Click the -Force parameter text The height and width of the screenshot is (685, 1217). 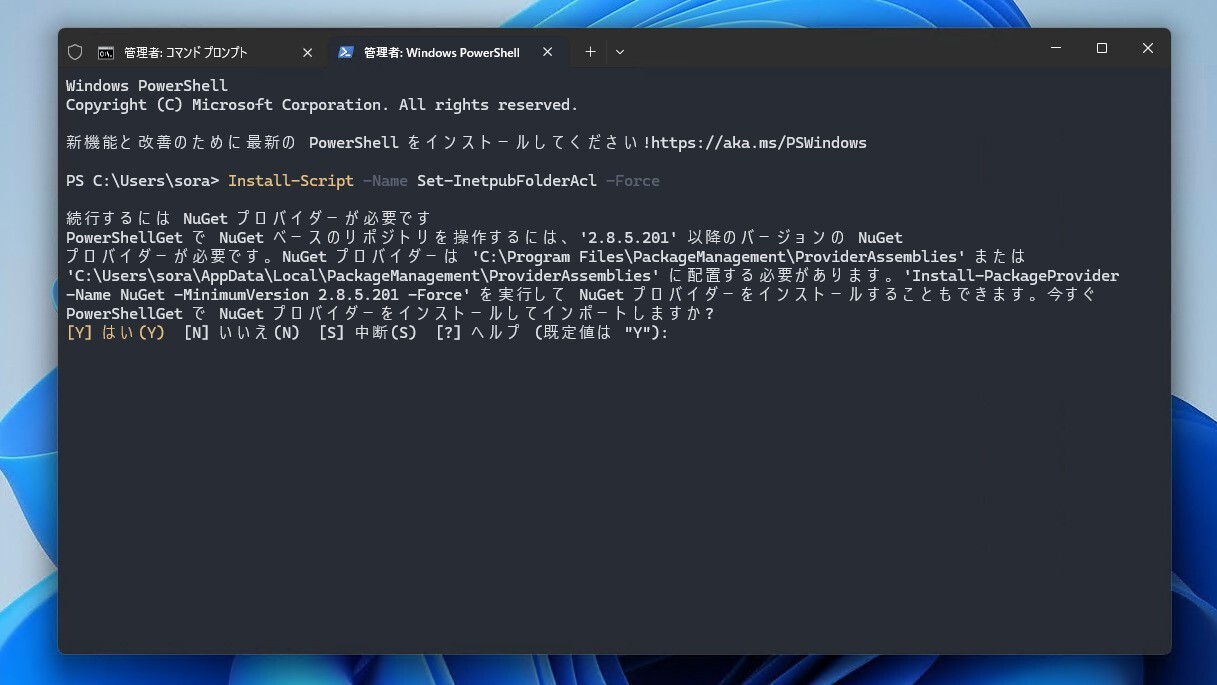pyautogui.click(x=633, y=181)
